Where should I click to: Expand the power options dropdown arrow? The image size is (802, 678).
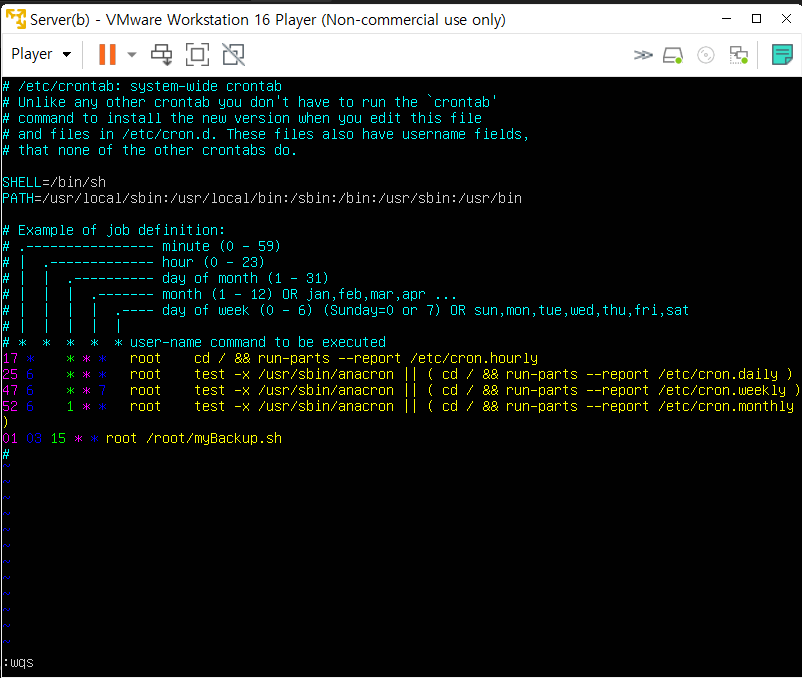[132, 55]
